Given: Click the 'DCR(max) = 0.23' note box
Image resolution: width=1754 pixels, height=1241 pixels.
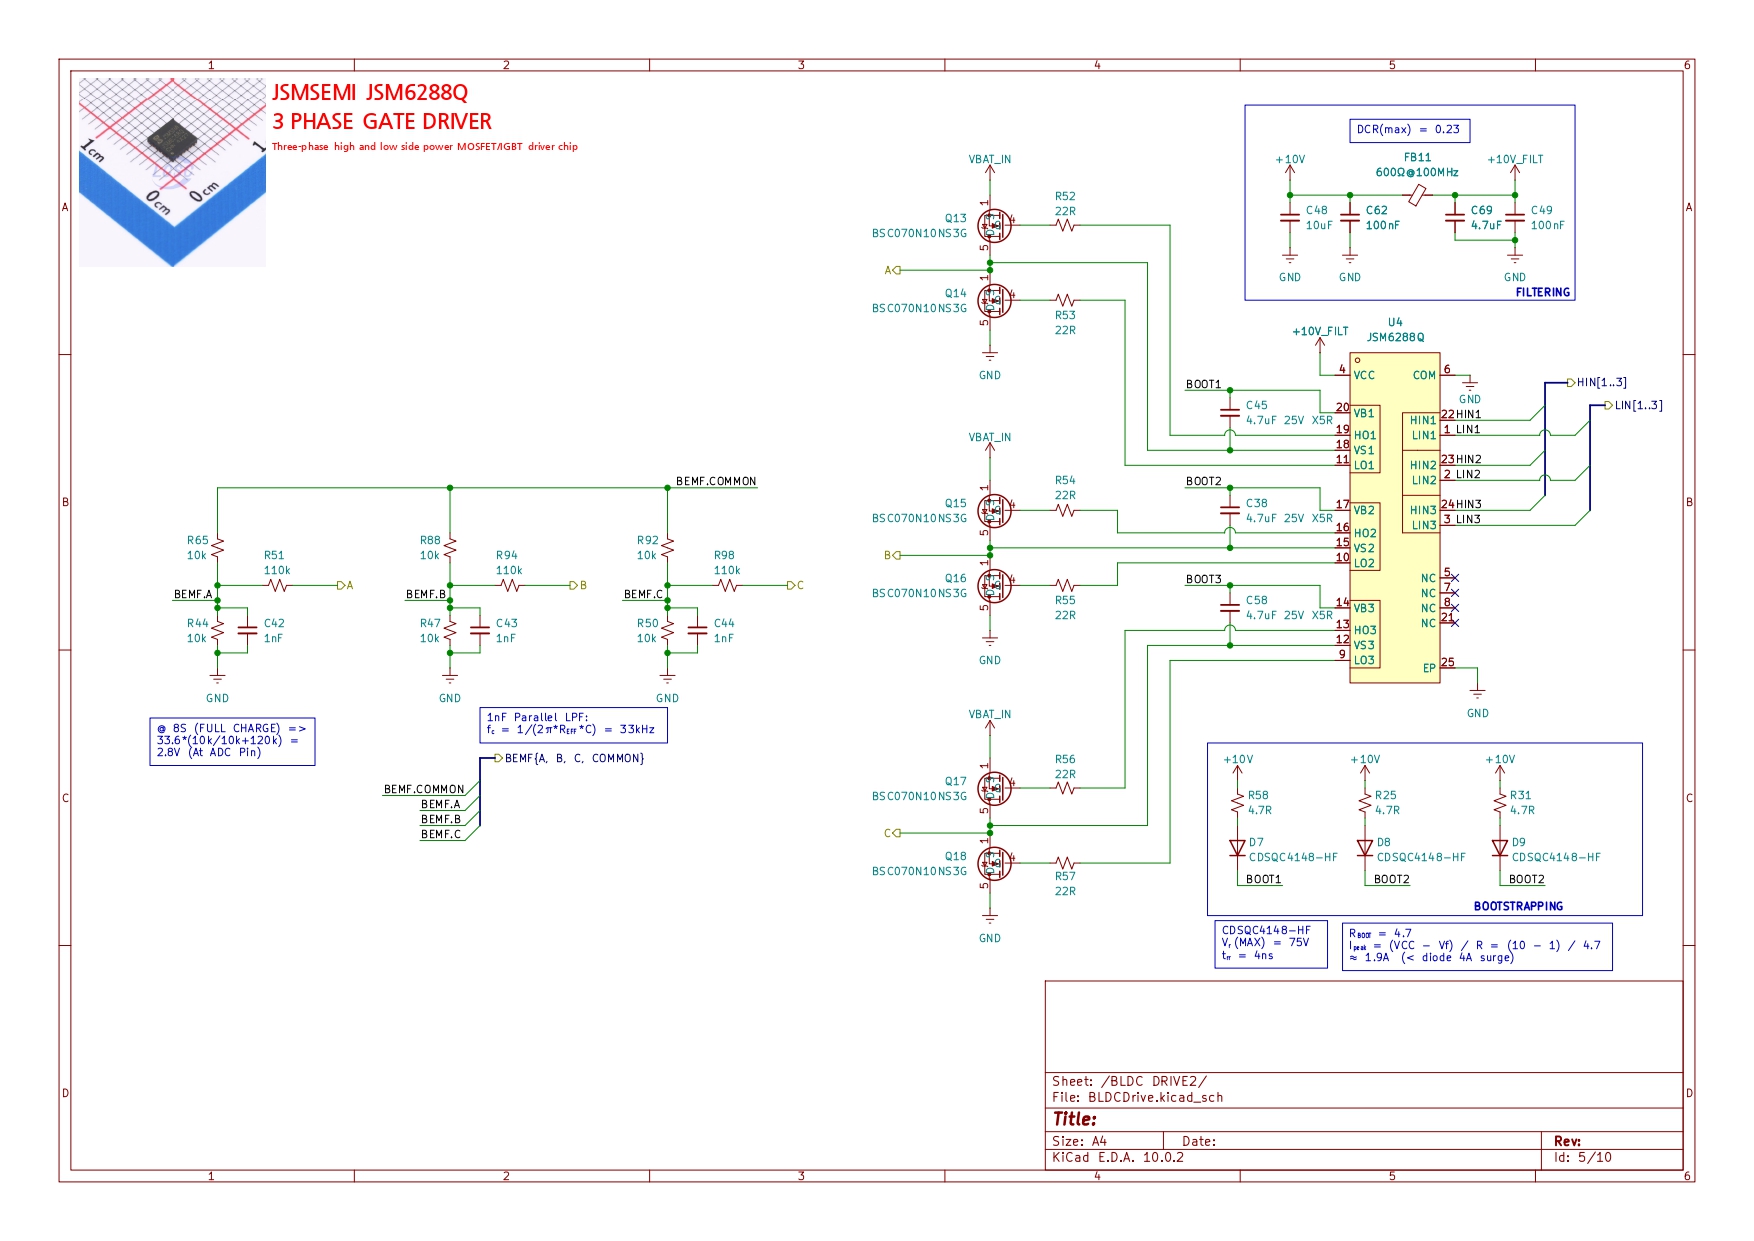Looking at the screenshot, I should (x=1409, y=130).
